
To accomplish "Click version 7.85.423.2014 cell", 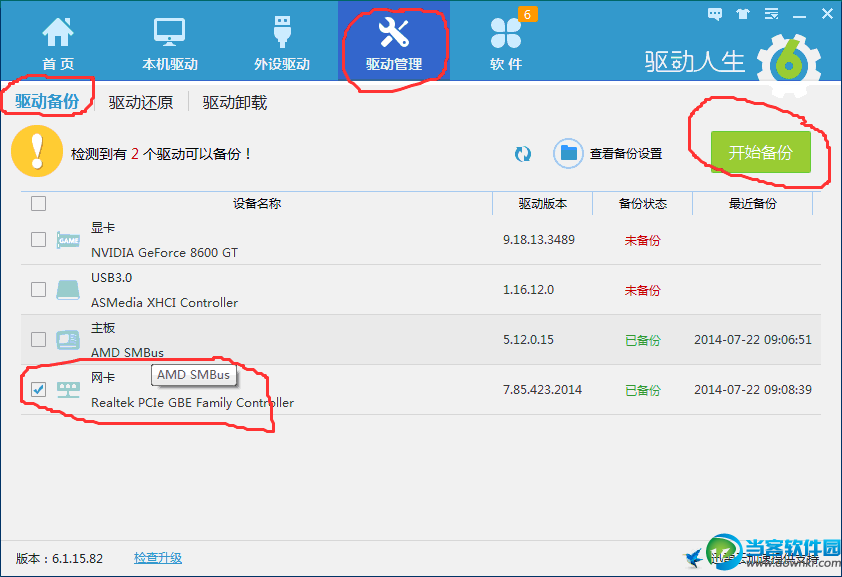I will coord(542,389).
